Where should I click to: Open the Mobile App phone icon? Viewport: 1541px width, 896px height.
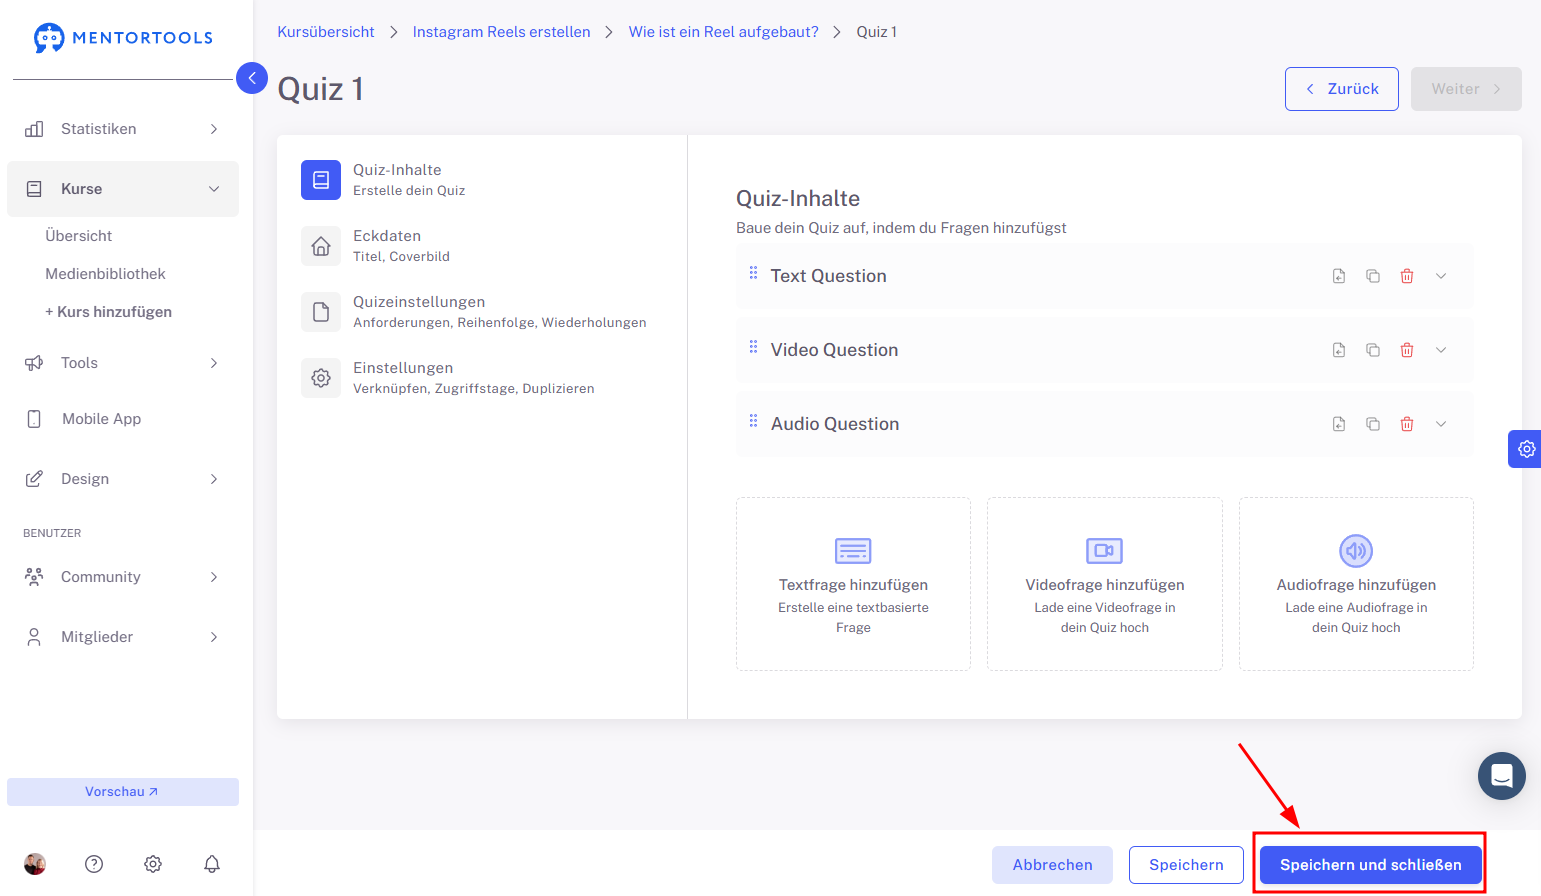[x=34, y=419]
